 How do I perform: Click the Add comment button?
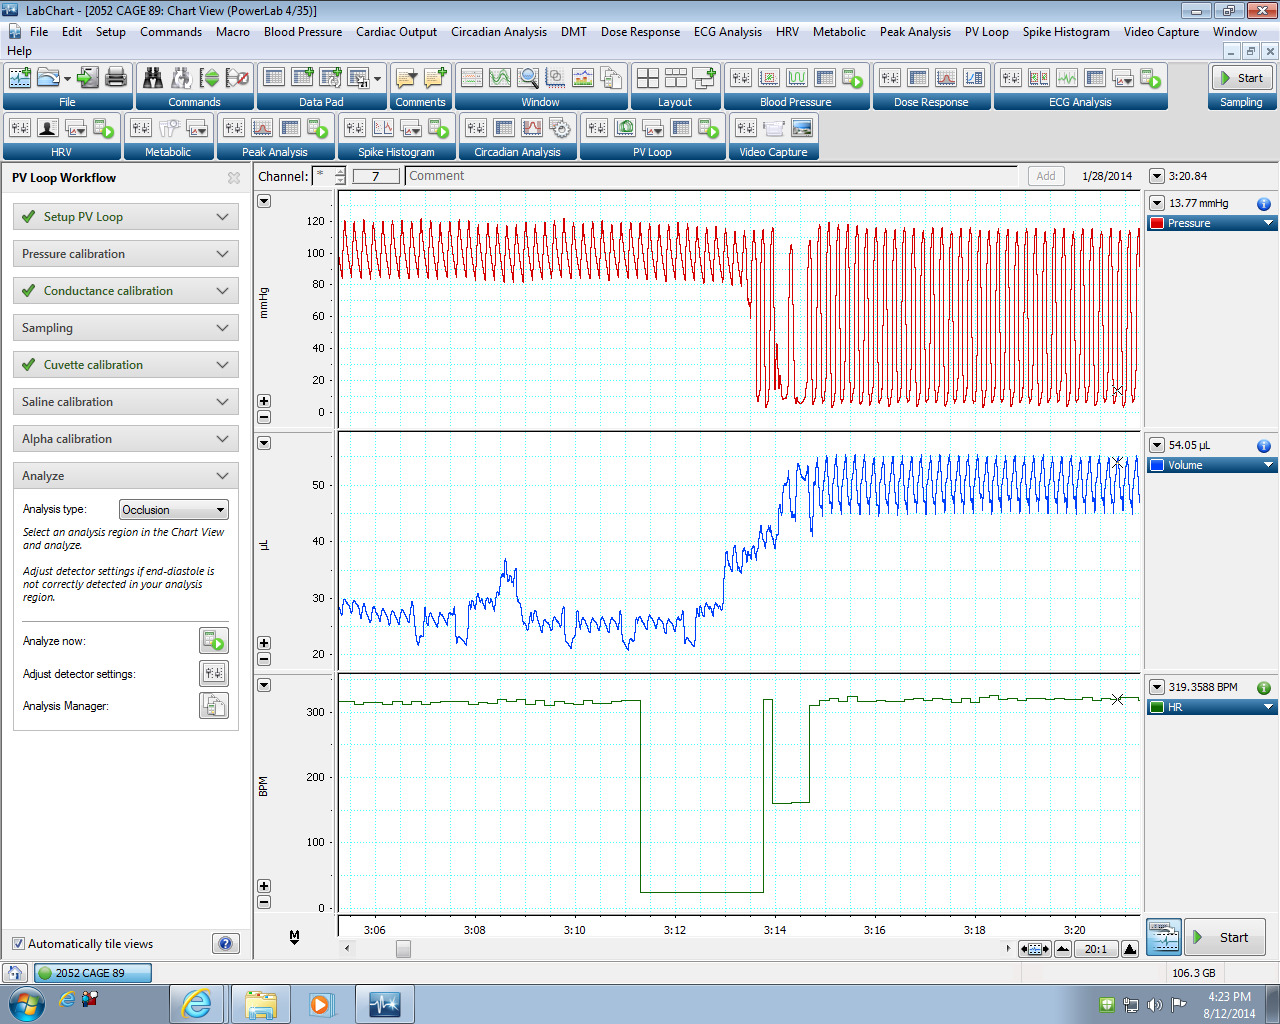(1046, 176)
